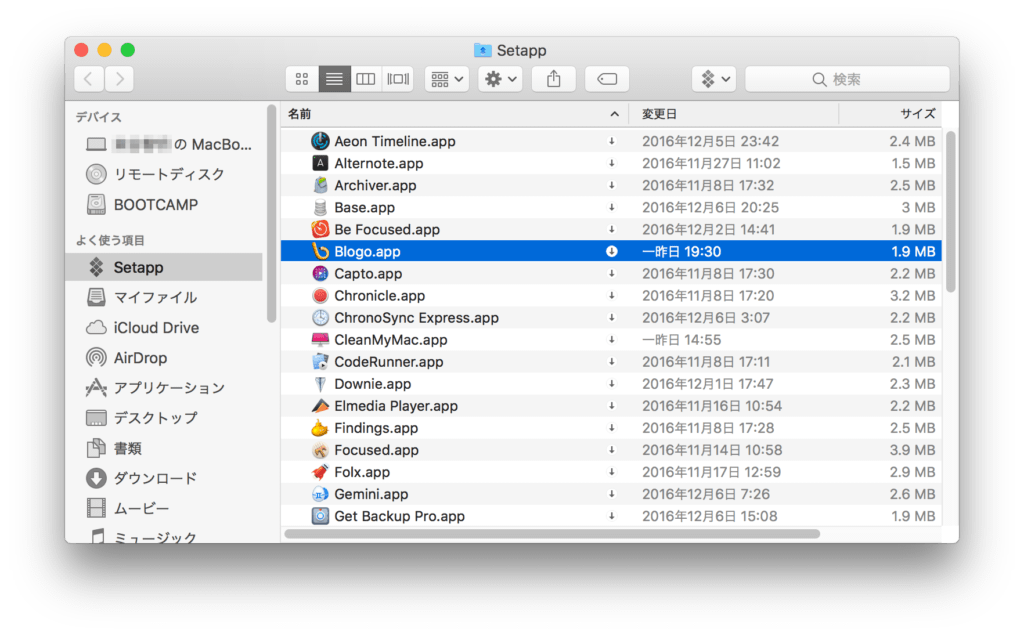Click the vertical scrollbar of file list
This screenshot has width=1024, height=636.
(951, 212)
